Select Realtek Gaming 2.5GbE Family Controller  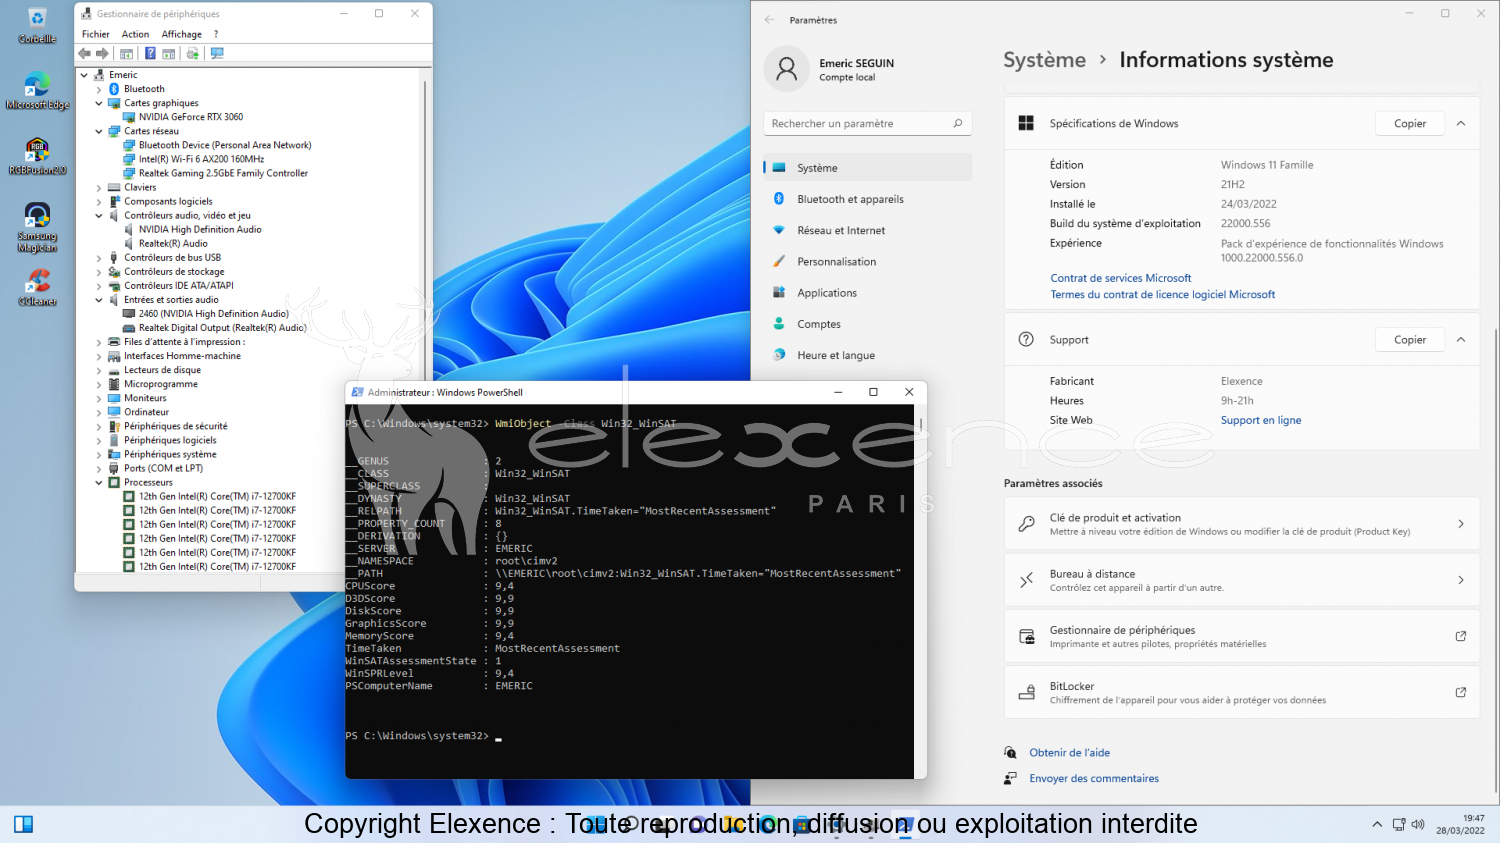click(223, 173)
